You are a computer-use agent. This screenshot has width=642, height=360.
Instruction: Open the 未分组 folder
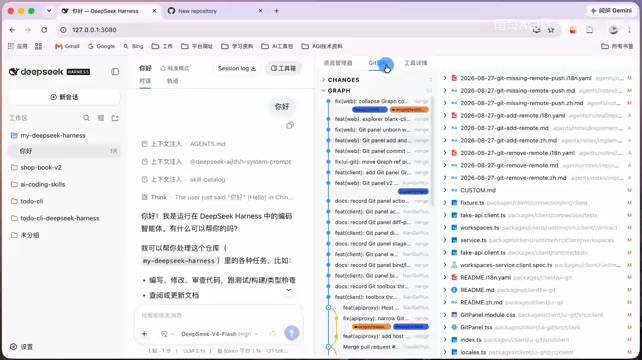click(29, 235)
